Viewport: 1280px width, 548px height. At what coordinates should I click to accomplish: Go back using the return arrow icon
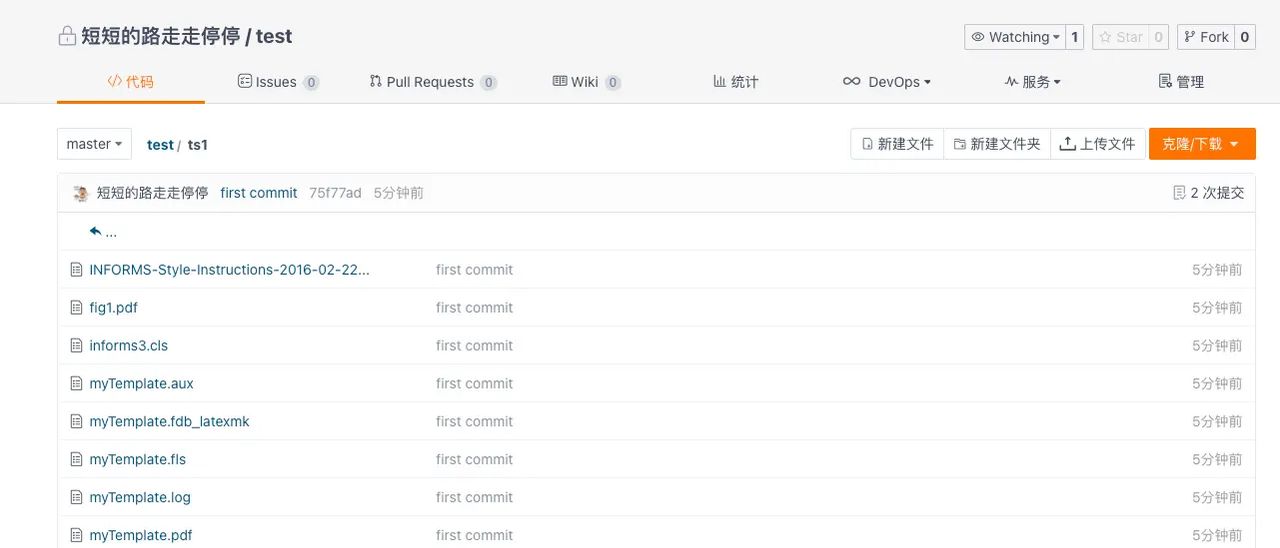coord(96,231)
